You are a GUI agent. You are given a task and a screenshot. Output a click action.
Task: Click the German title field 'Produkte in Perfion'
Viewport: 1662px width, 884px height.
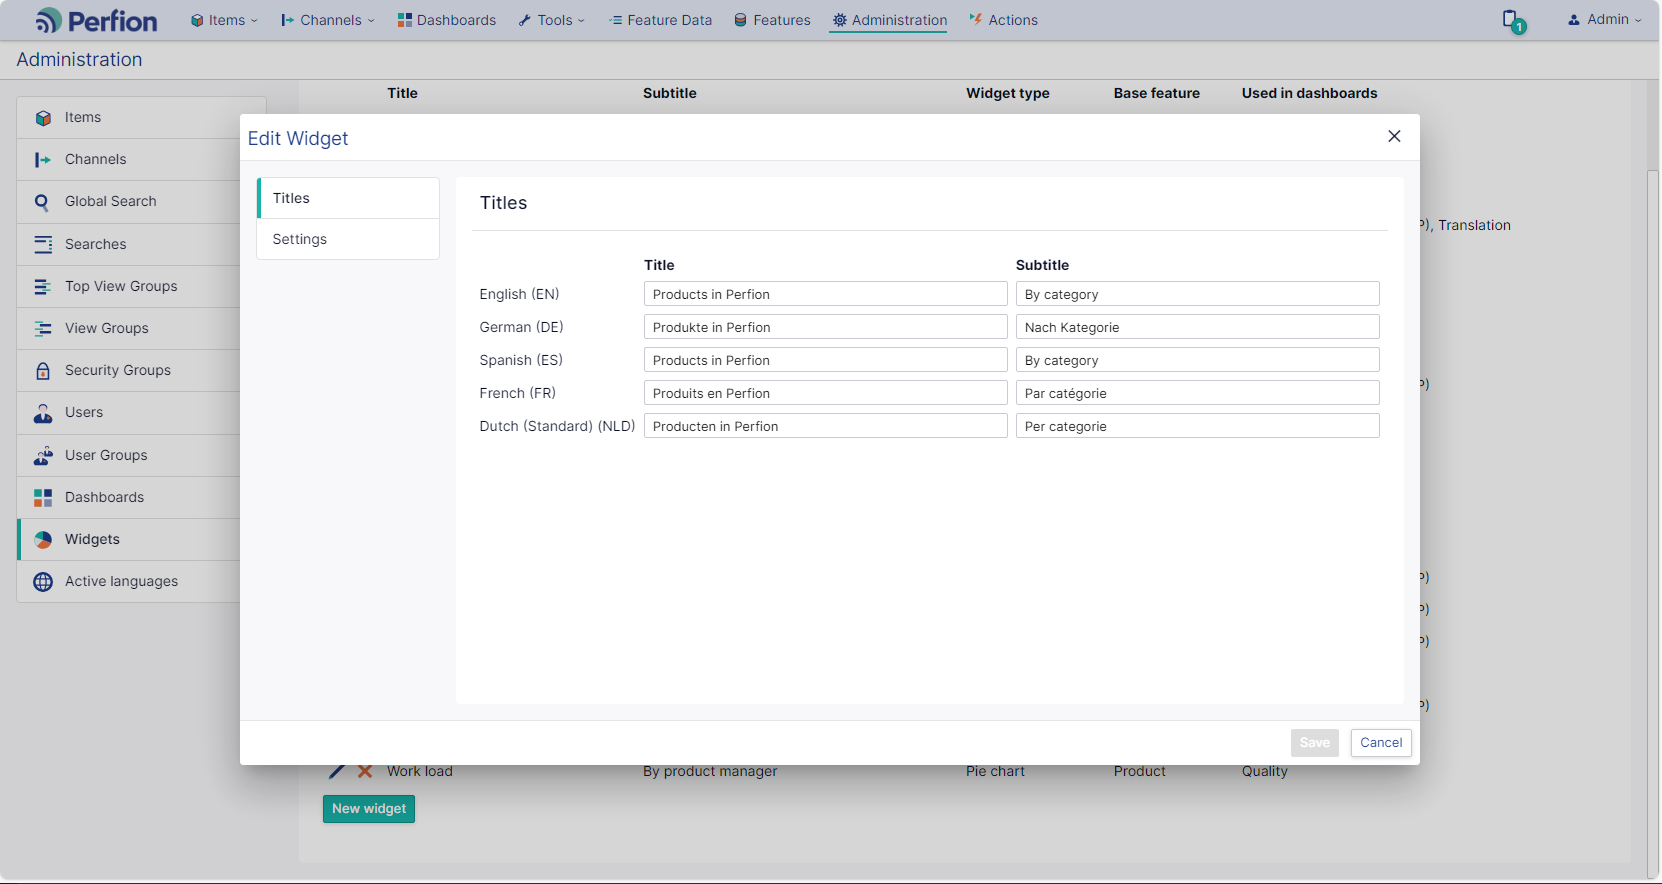825,327
